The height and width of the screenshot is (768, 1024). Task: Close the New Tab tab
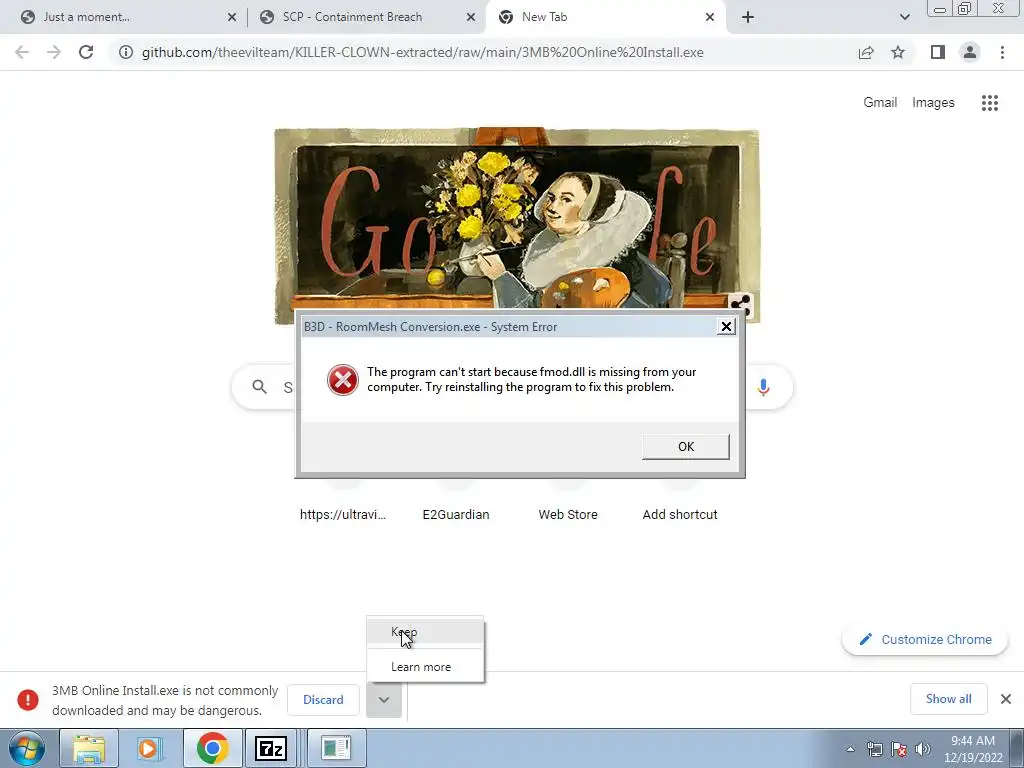click(709, 17)
